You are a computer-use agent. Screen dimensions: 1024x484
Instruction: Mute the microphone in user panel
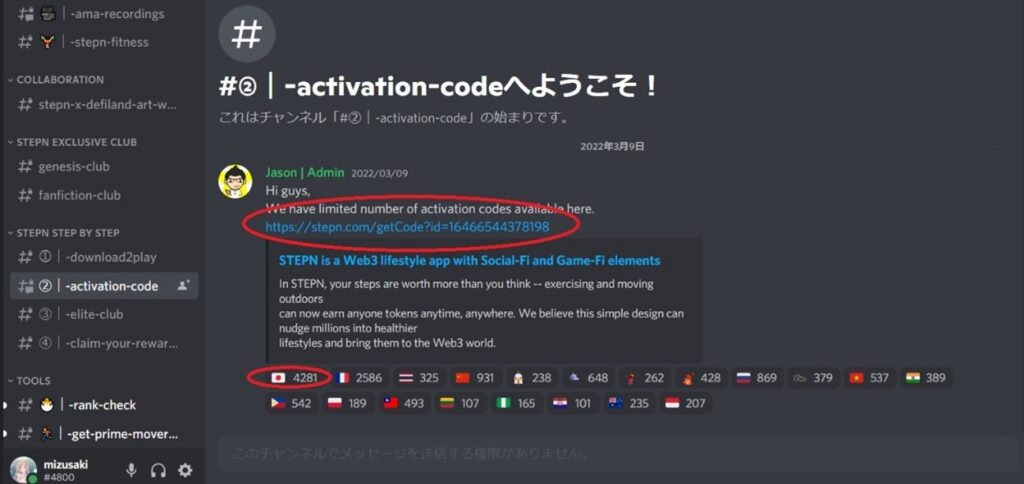click(x=131, y=470)
